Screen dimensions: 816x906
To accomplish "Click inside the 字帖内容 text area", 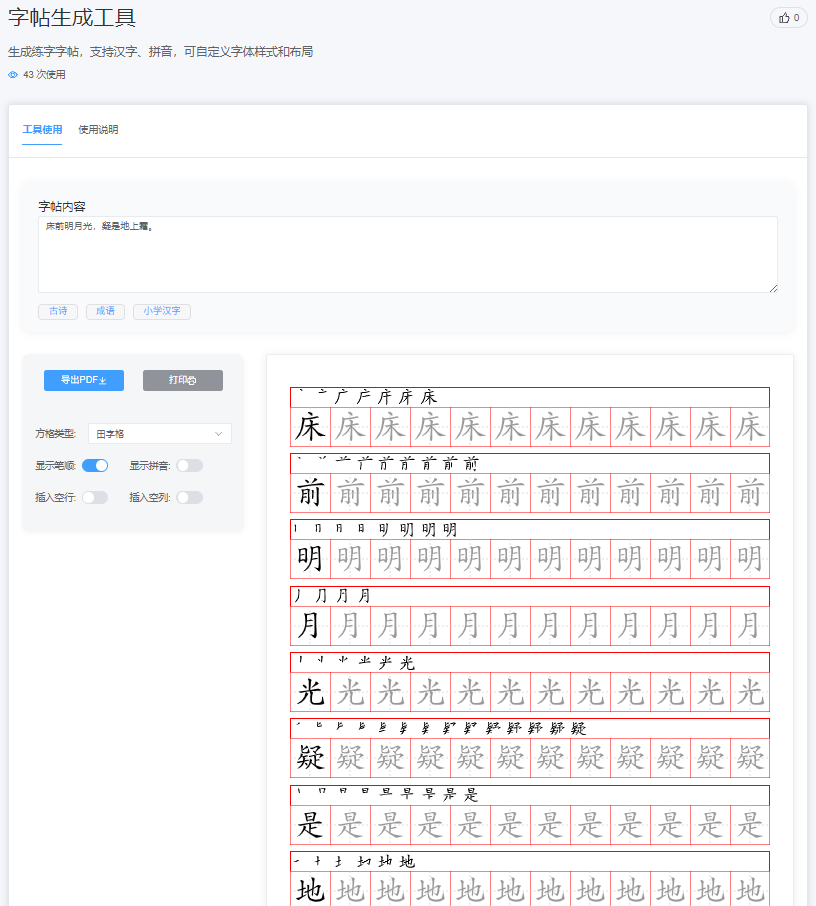I will click(408, 253).
